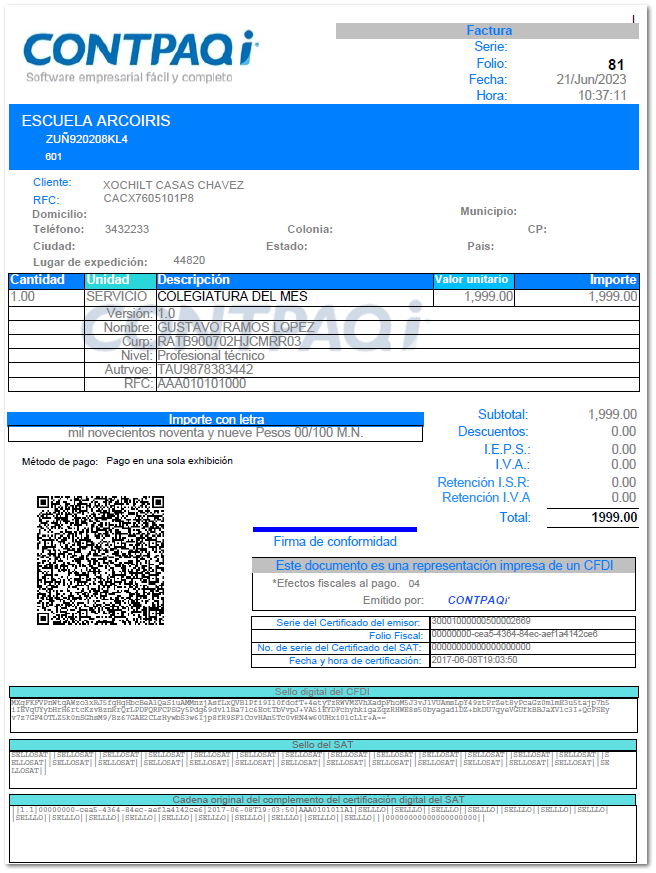Screen dimensions: 656x873
Task: Select student name GUSTAVO RAMOS LOPEZ
Action: [236, 327]
